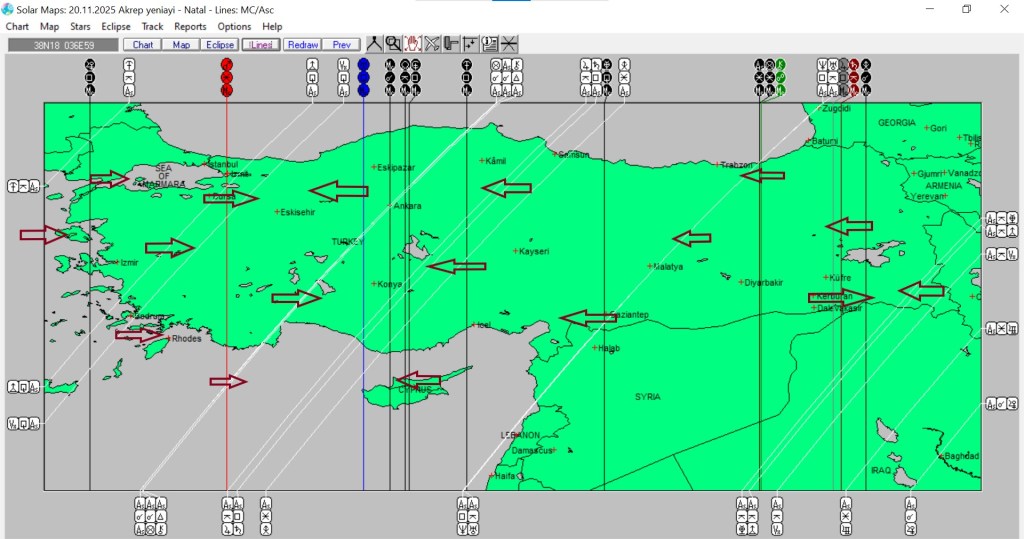Click the crossing lines toolbar icon
1024x539 pixels.
[x=509, y=44]
